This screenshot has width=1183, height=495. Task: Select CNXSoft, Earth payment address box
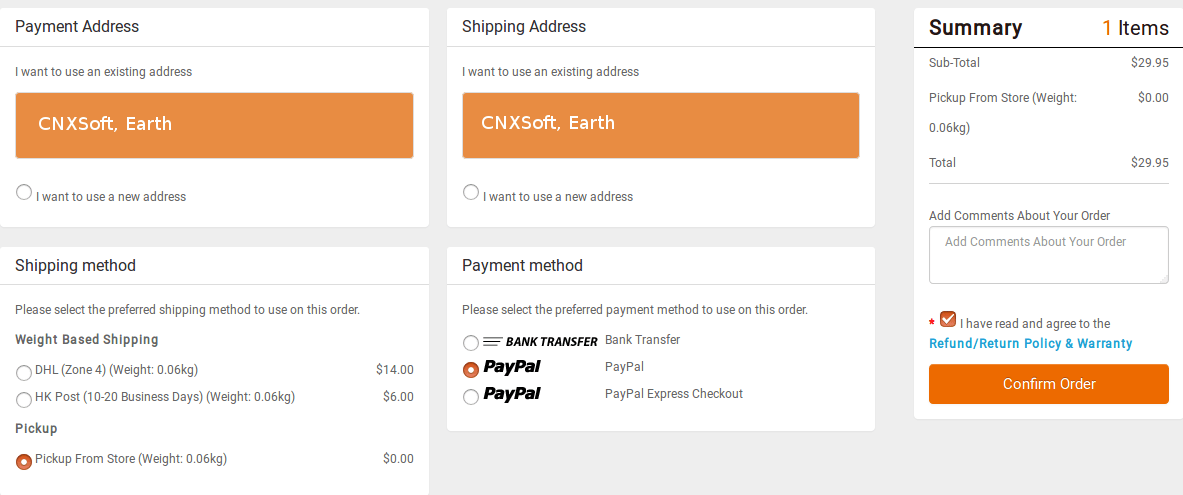pos(214,125)
